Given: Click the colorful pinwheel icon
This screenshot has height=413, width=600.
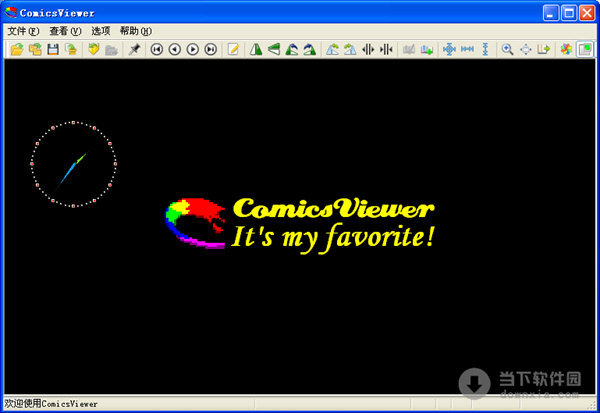Looking at the screenshot, I should 566,49.
